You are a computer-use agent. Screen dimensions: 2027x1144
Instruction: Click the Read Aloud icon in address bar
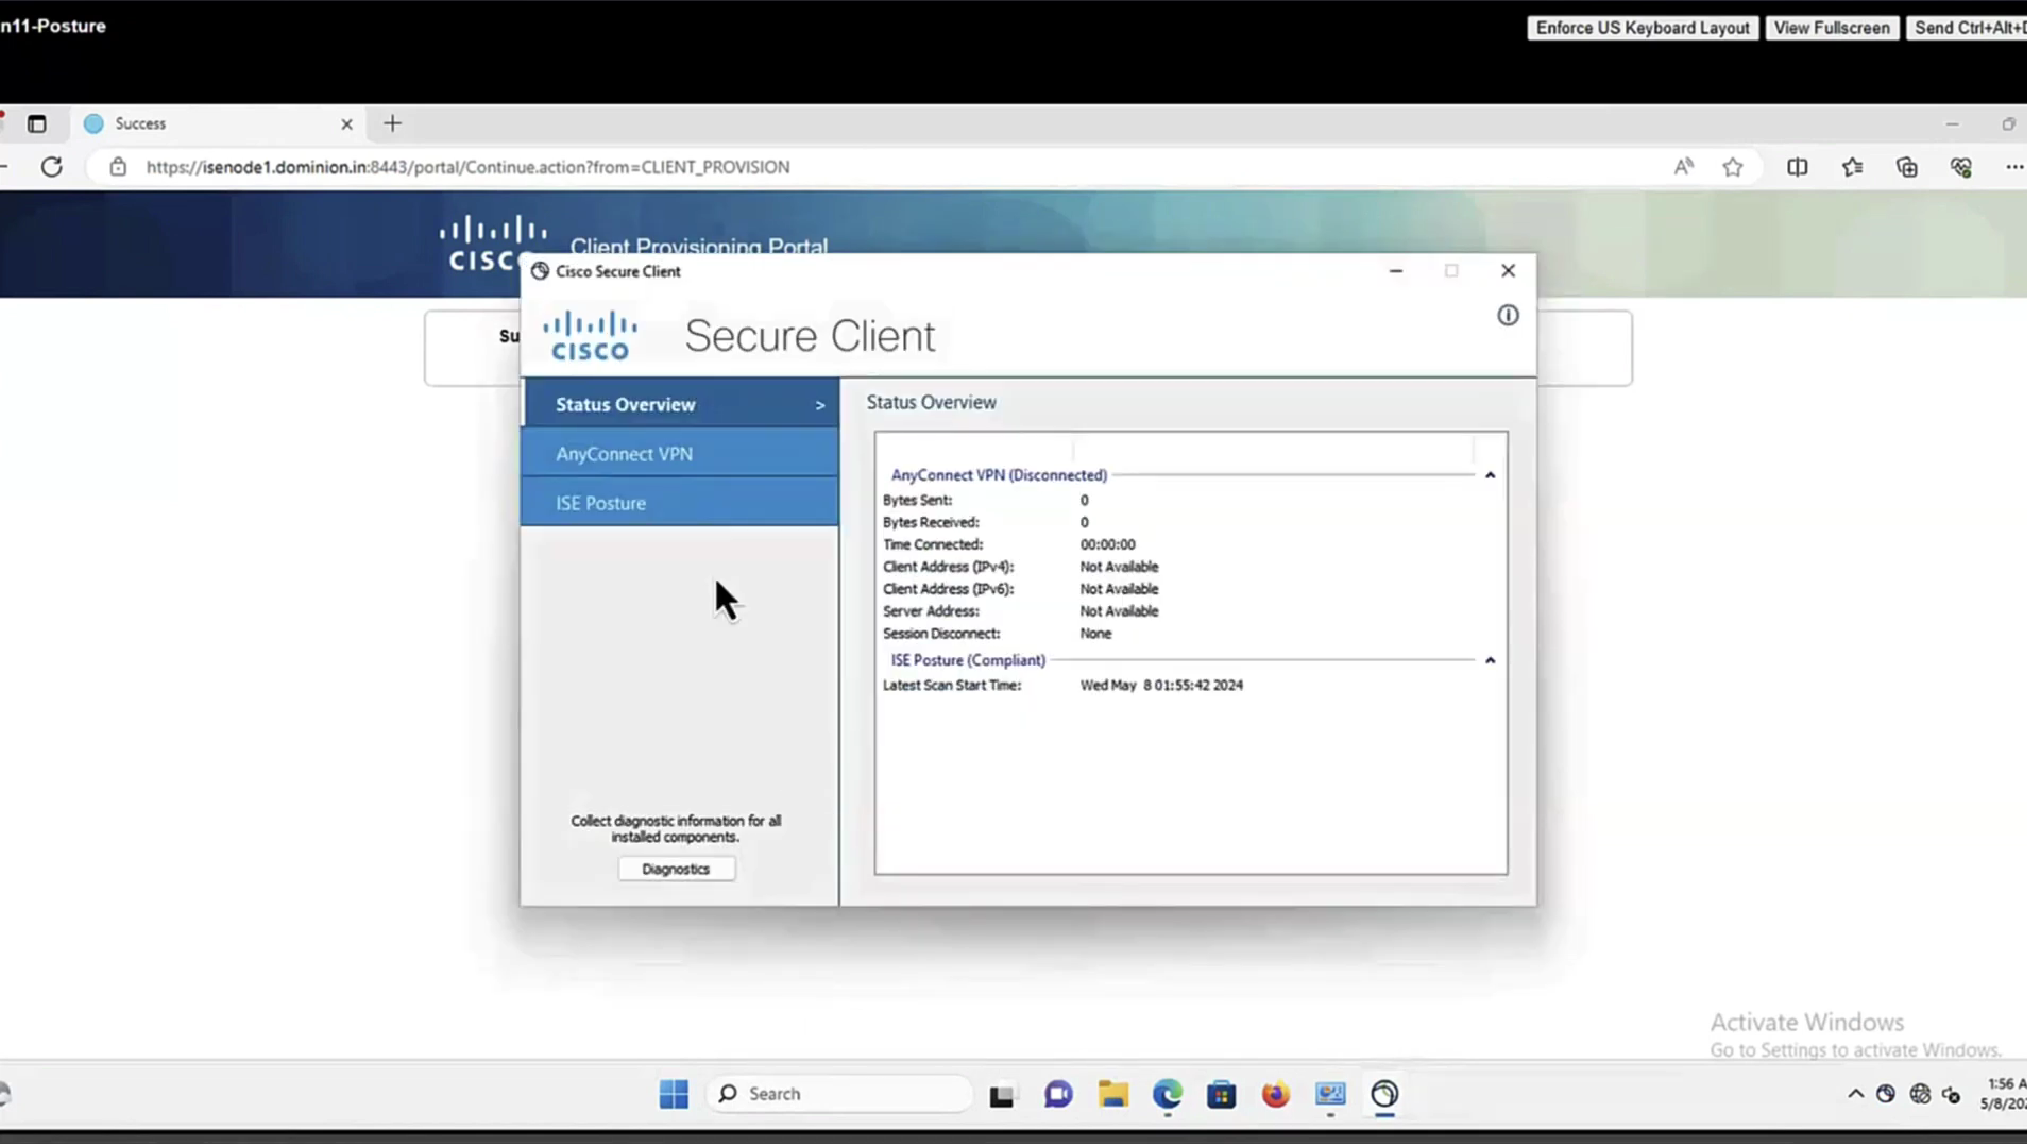point(1683,167)
